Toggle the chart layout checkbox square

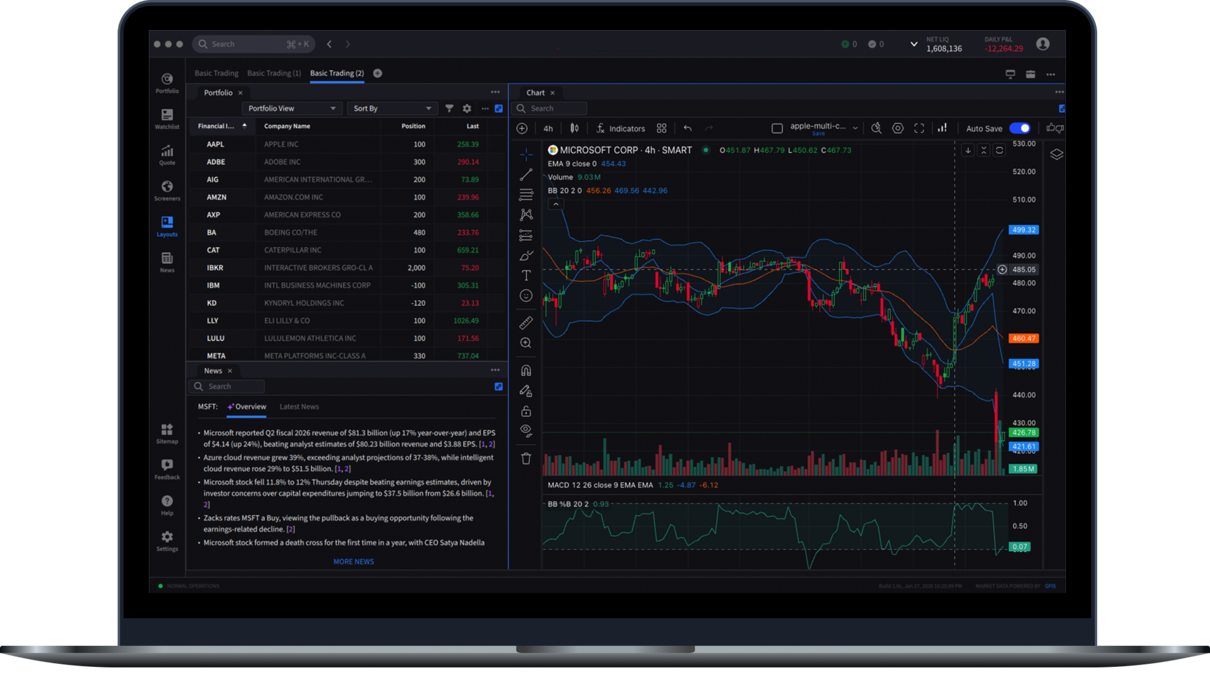tap(777, 128)
